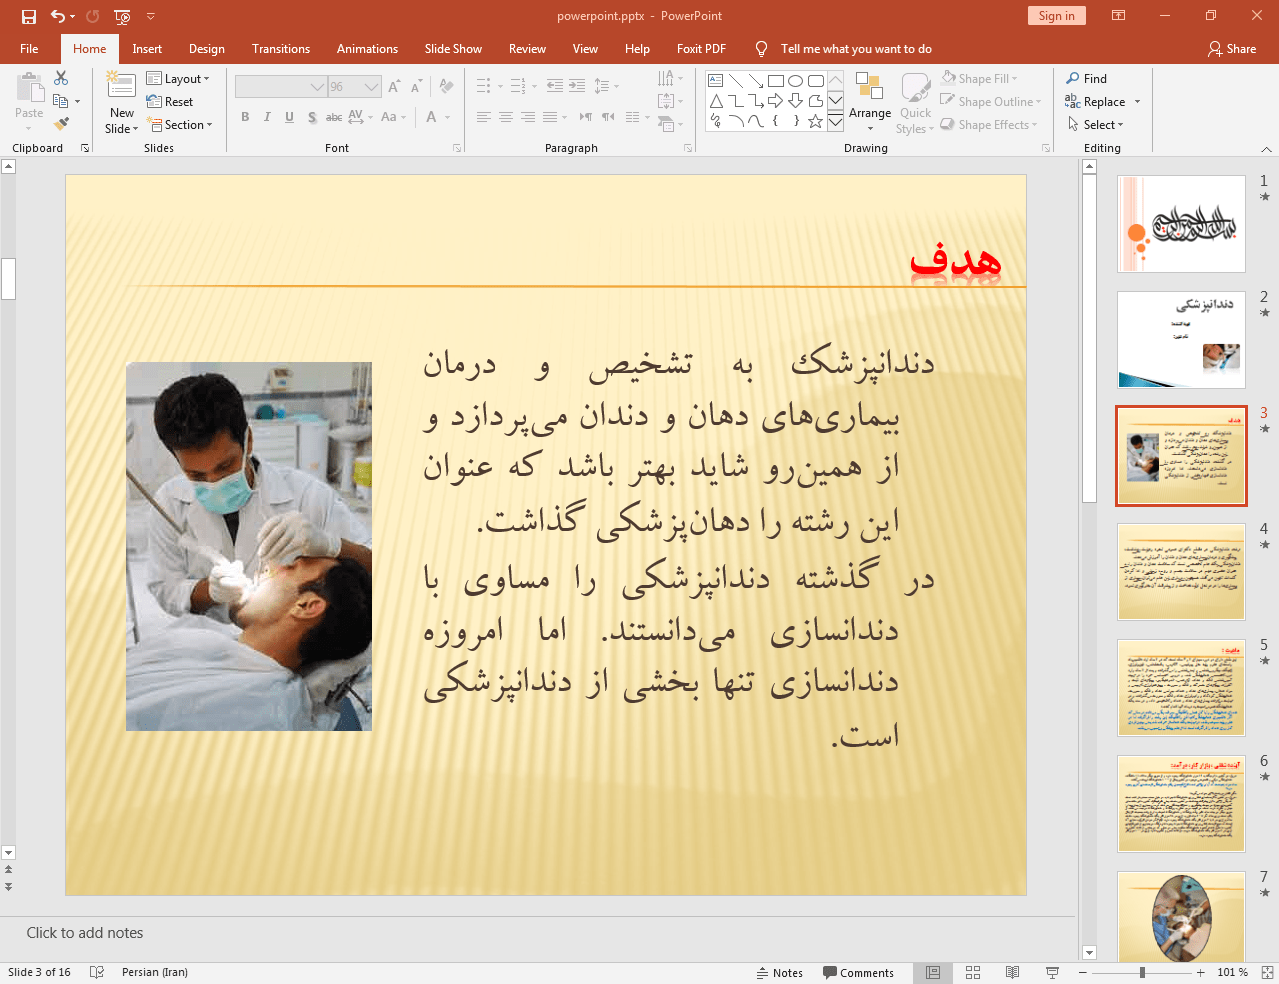Pick the star shape in shapes gallery
This screenshot has width=1279, height=984.
pos(816,121)
